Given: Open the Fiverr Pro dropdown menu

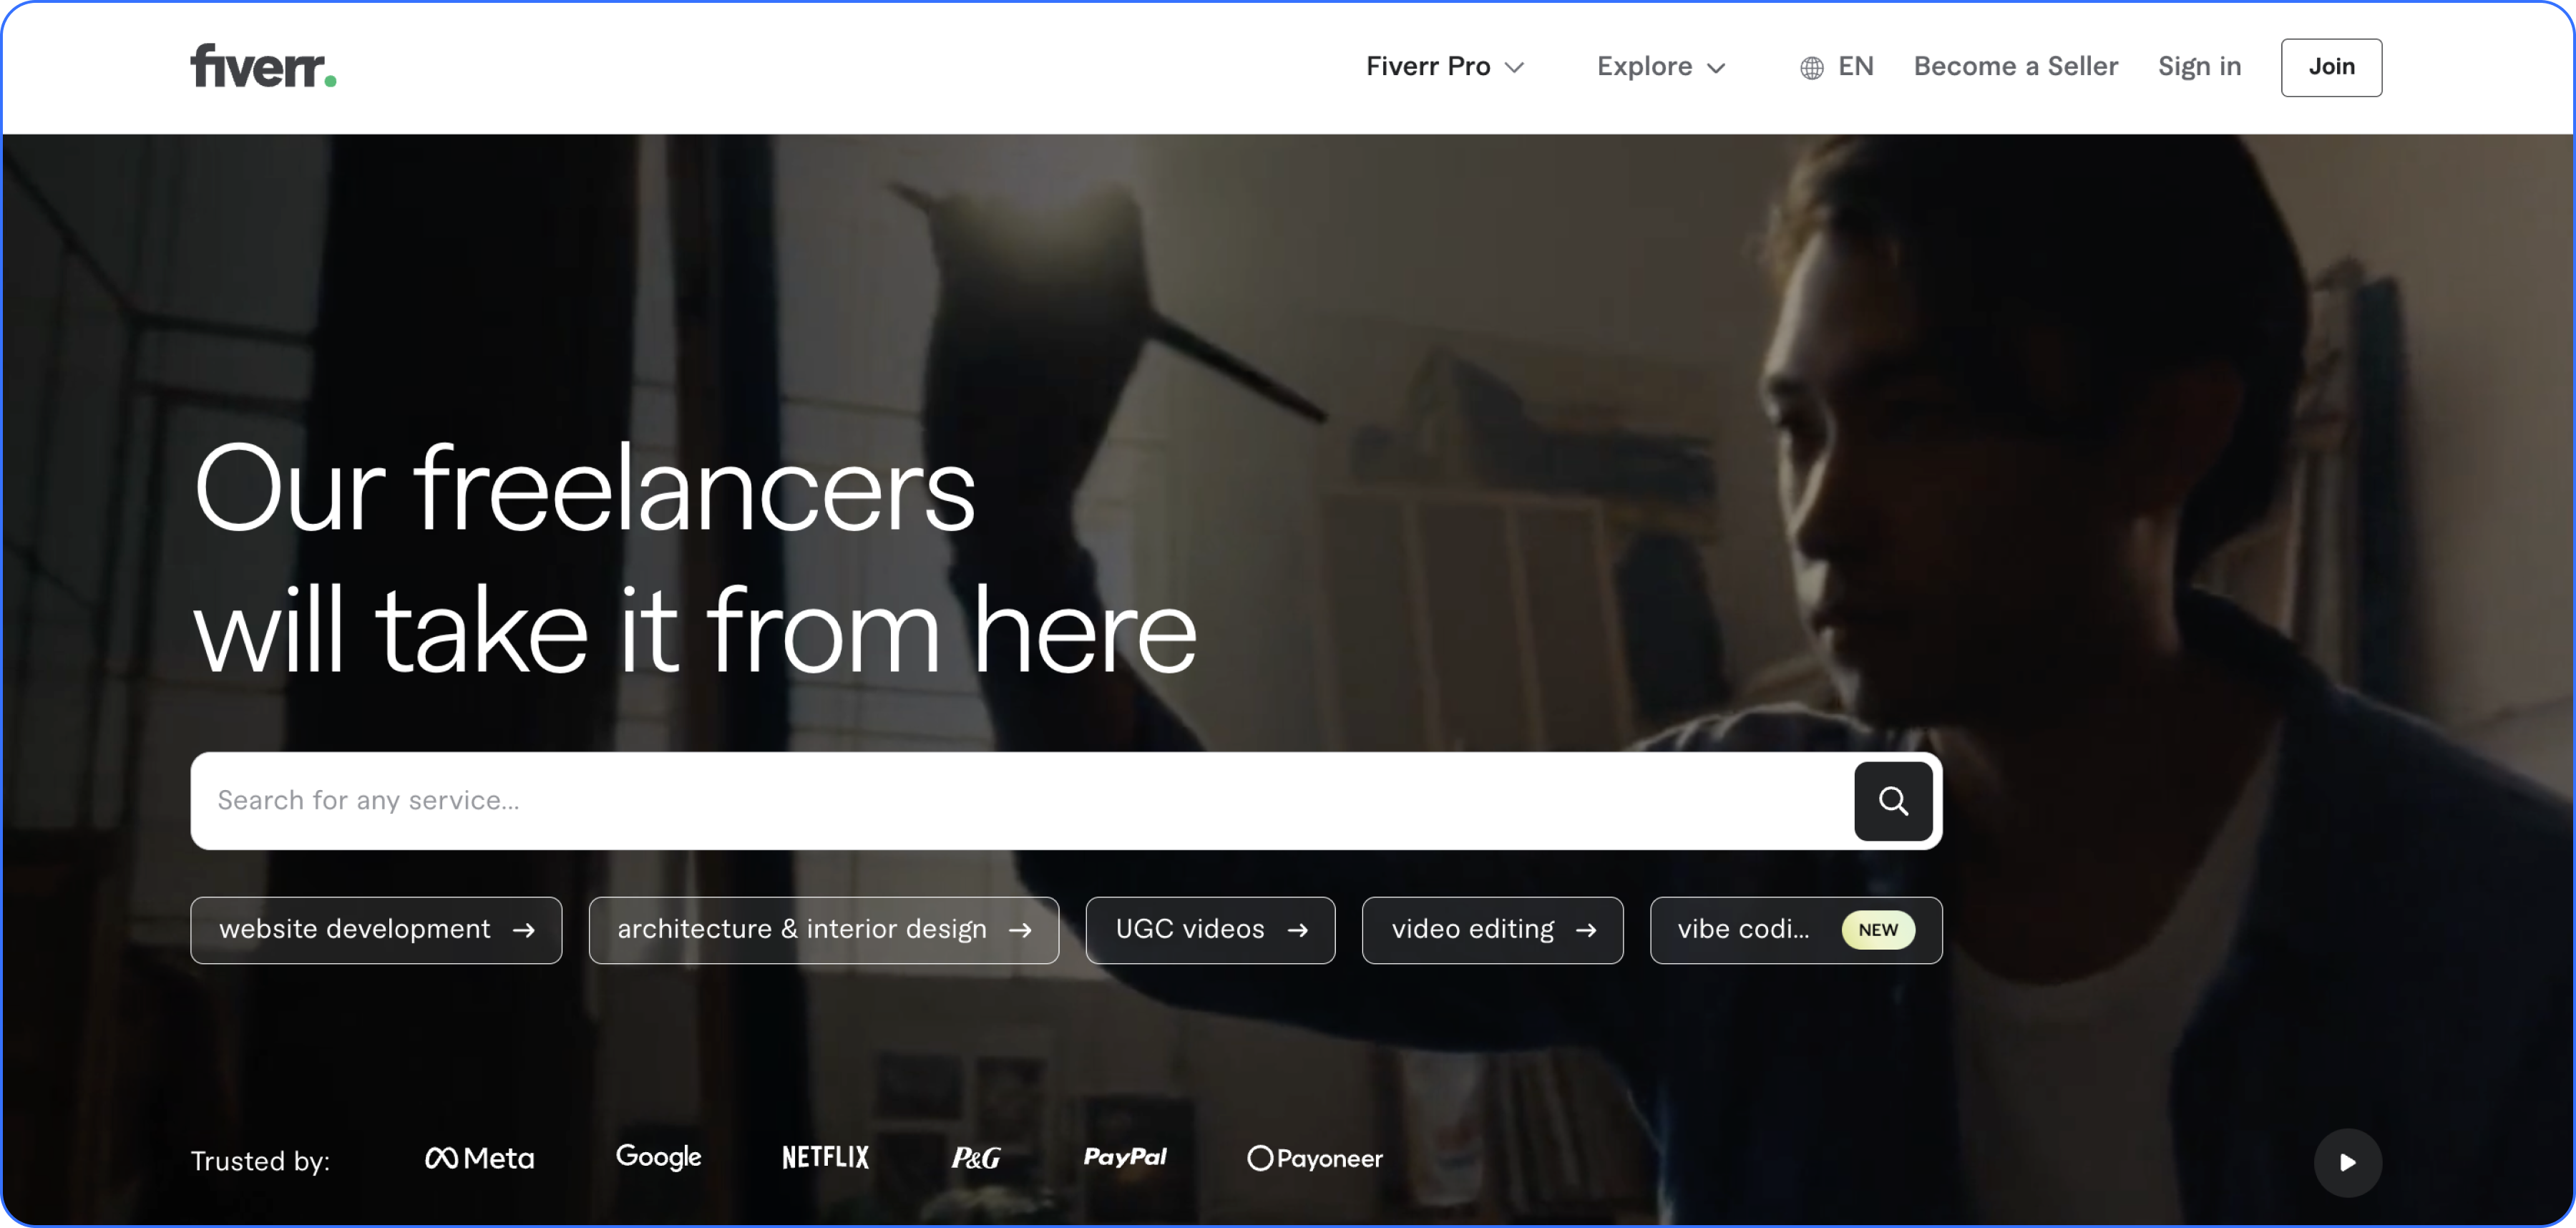Looking at the screenshot, I should (x=1445, y=67).
